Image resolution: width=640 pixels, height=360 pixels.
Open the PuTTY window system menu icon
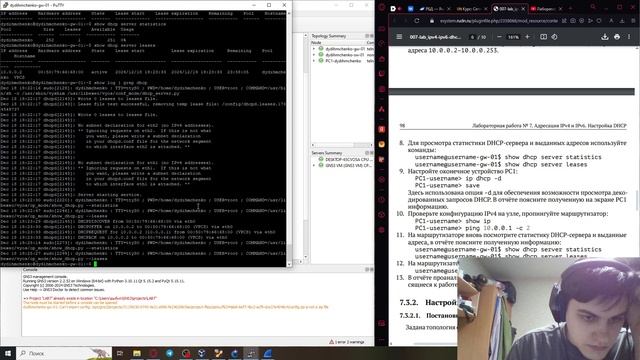pos(5,5)
